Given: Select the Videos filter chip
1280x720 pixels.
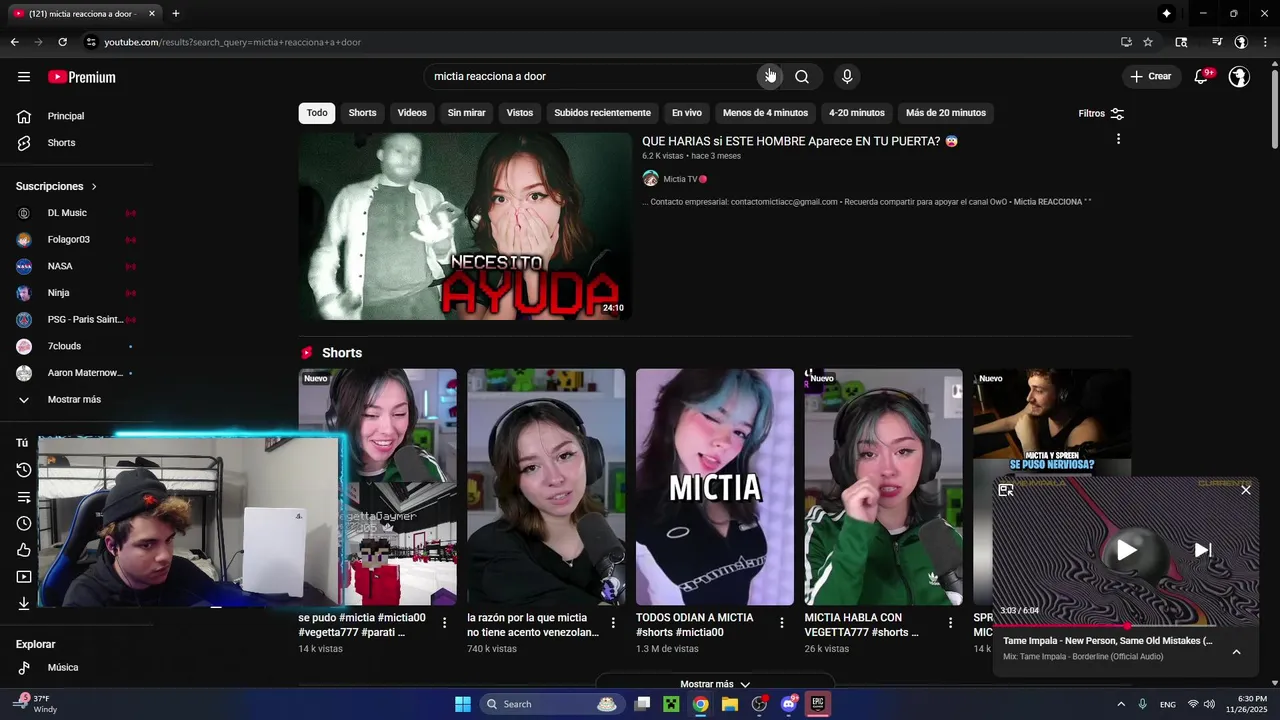Looking at the screenshot, I should (412, 113).
